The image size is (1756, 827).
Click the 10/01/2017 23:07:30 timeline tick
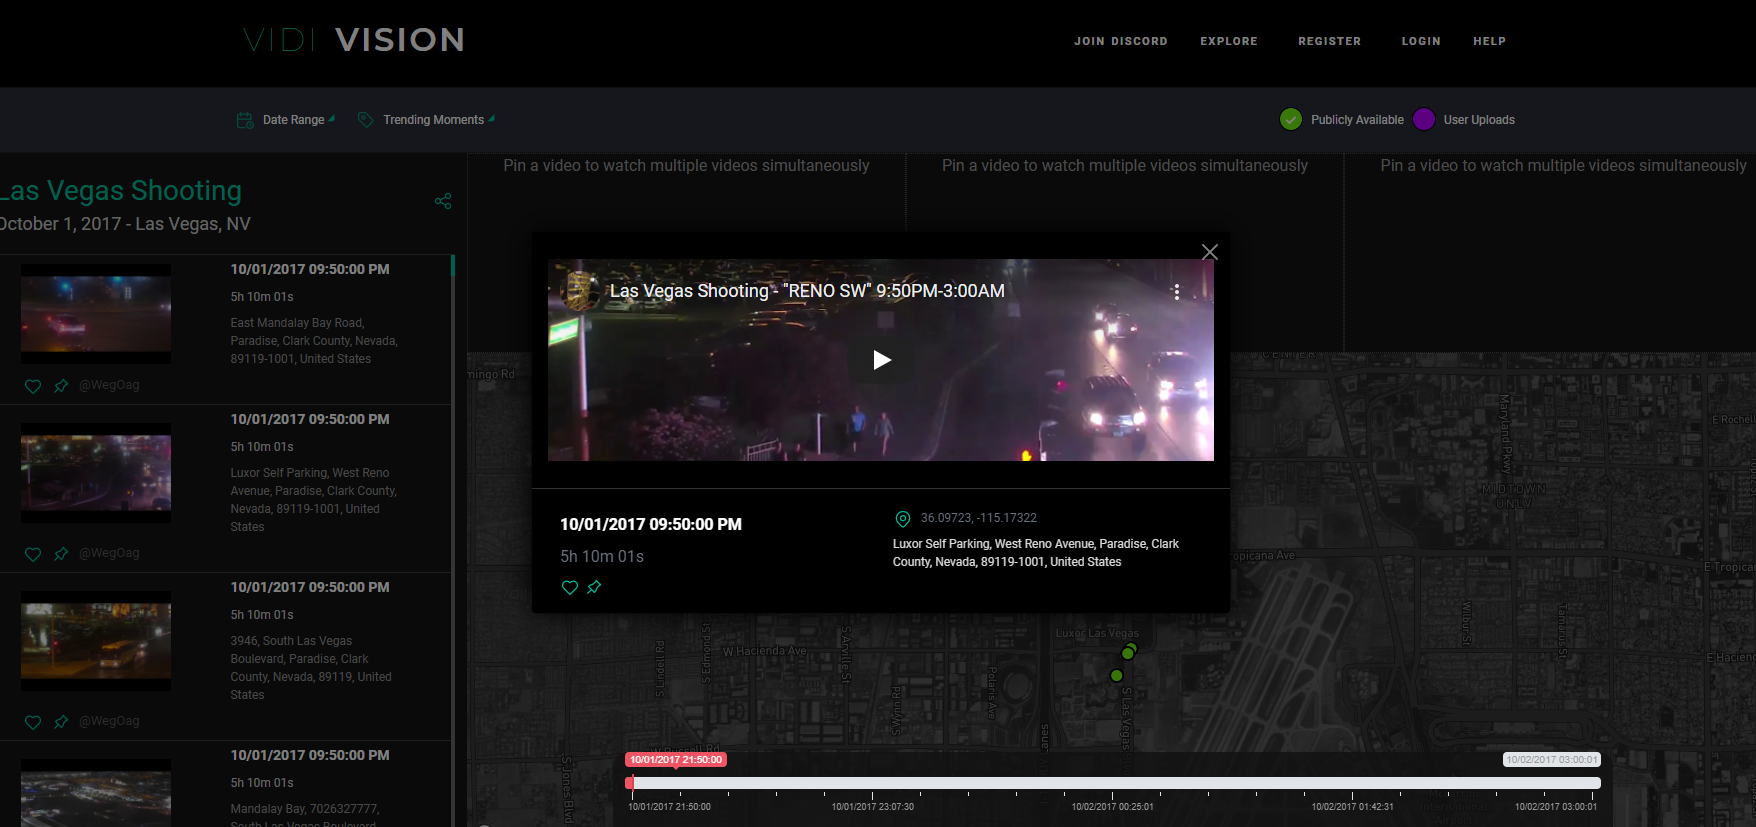coord(873,806)
